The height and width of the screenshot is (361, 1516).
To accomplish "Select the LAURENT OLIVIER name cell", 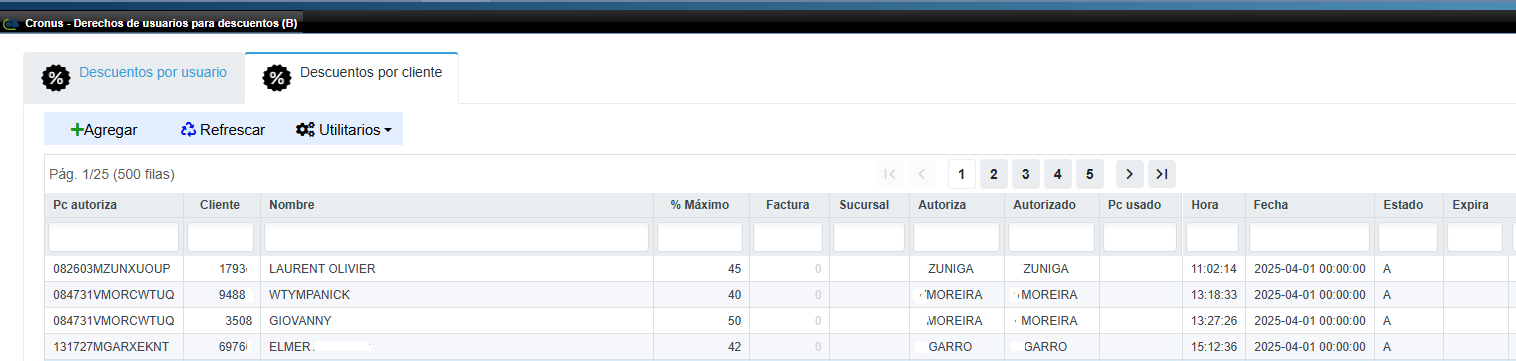I will tap(456, 269).
